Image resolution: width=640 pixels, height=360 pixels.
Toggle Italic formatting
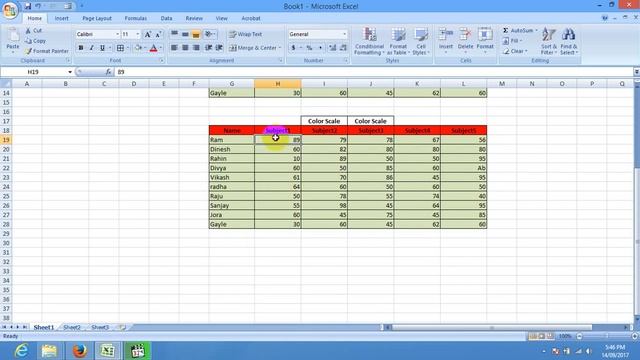point(91,48)
